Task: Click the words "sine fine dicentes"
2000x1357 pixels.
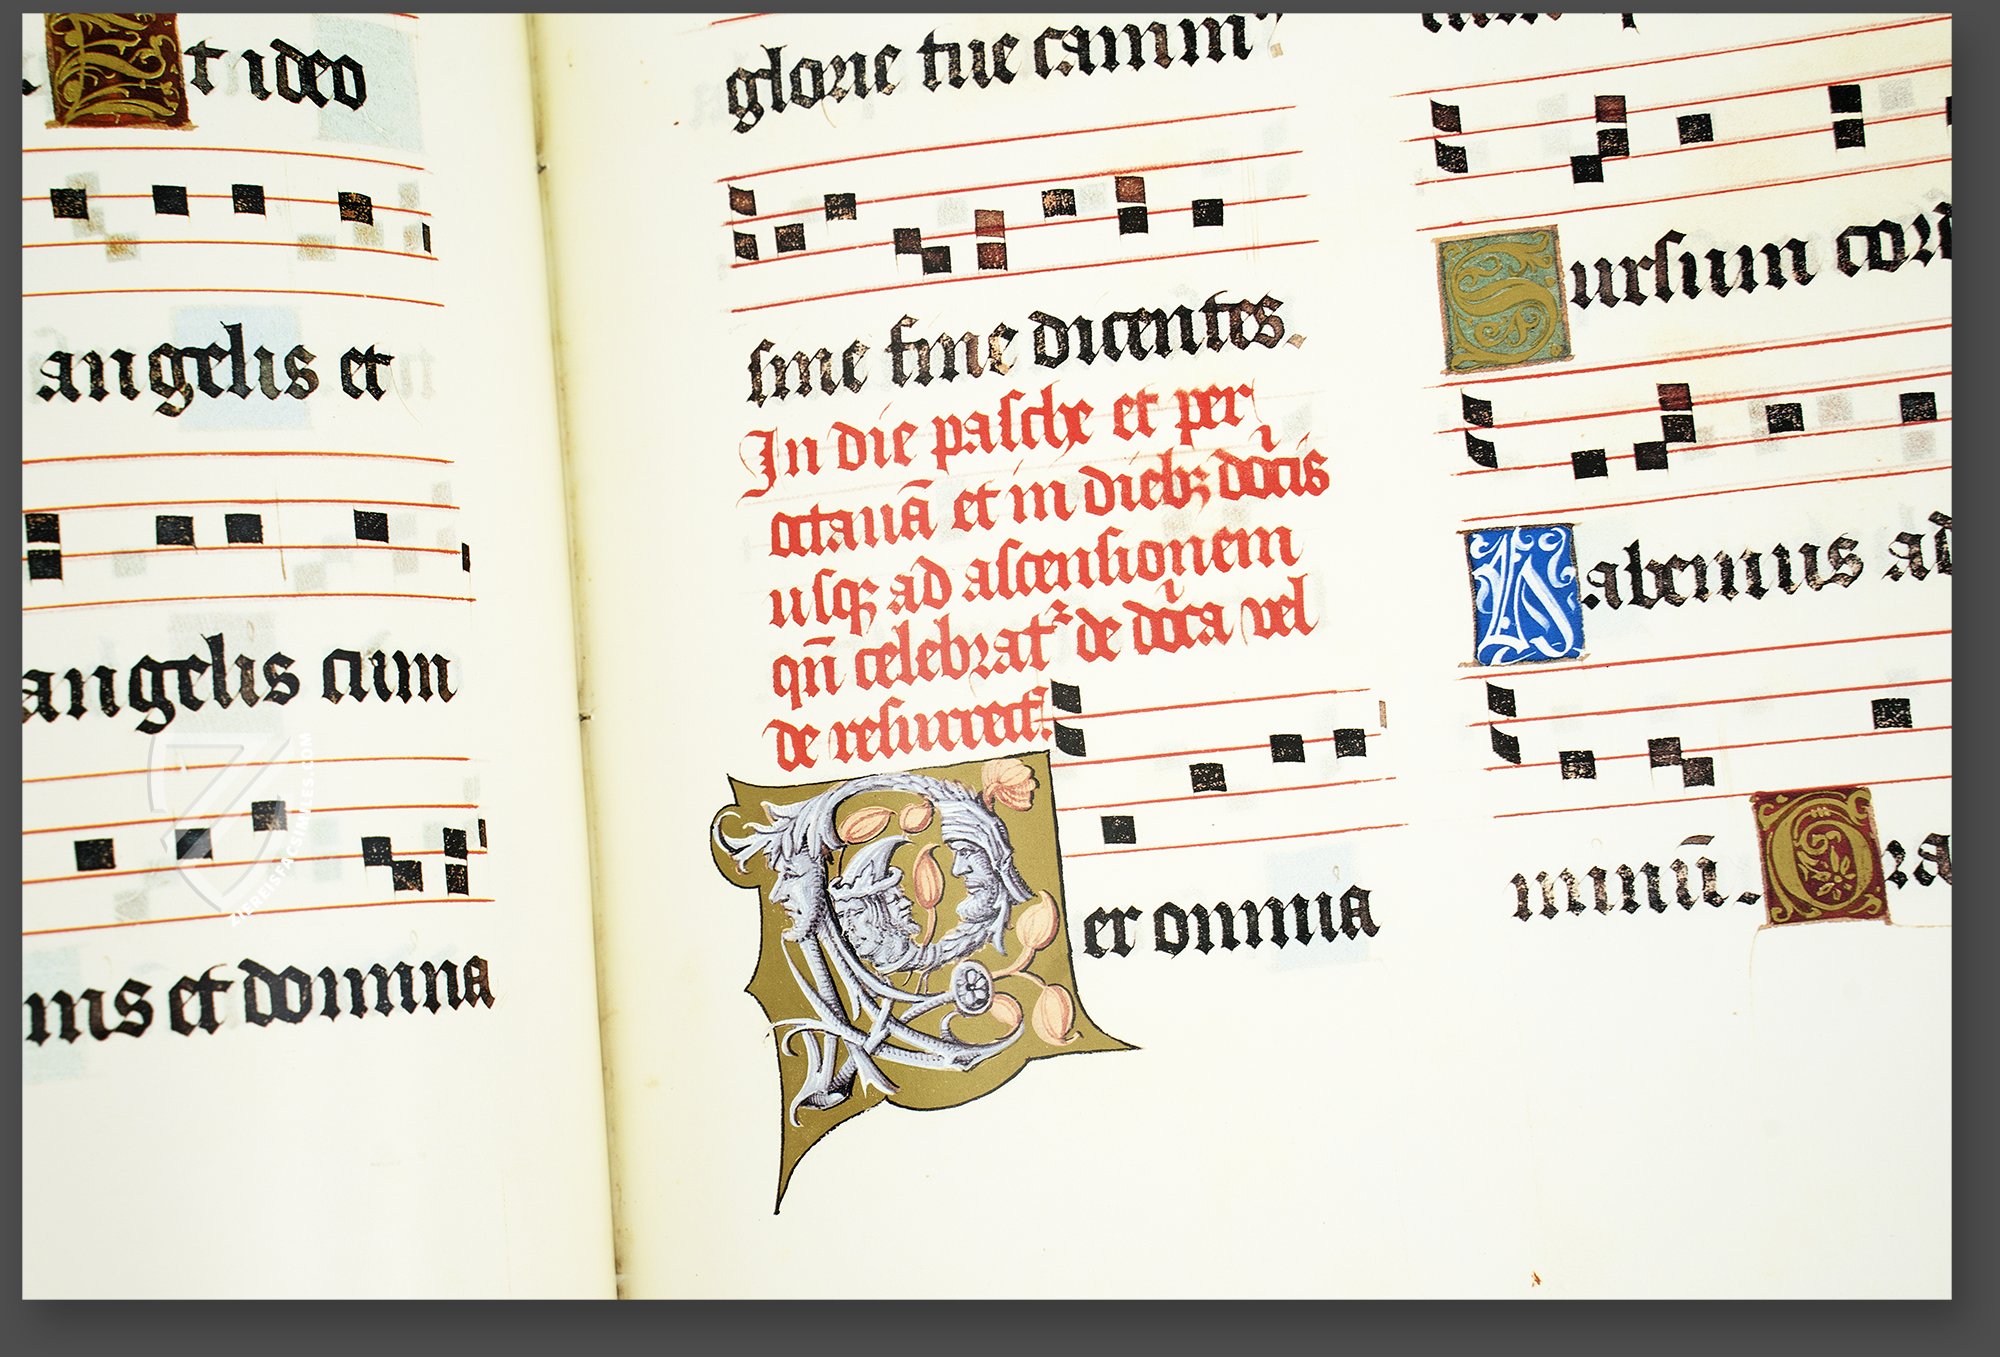Action: click(x=1015, y=350)
